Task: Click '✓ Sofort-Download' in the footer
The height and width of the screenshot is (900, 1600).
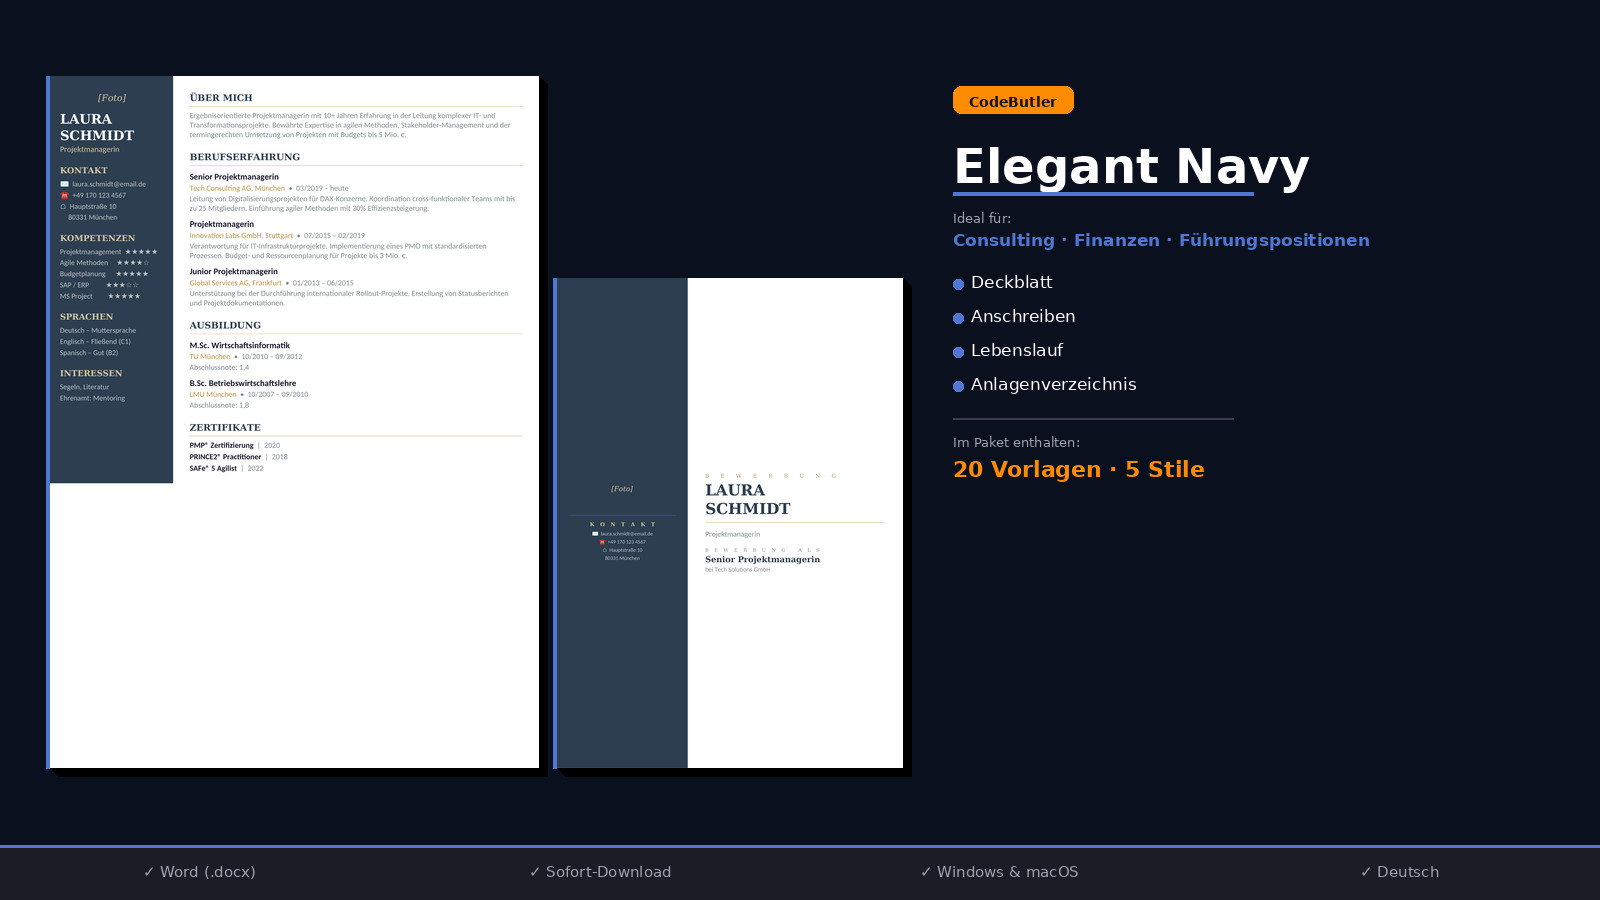Action: click(x=600, y=872)
